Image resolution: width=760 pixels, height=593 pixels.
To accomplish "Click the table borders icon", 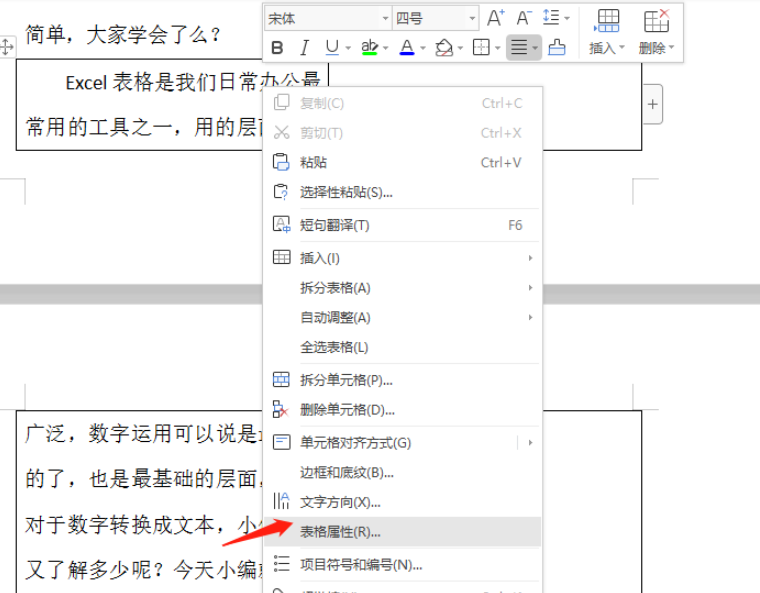I will pyautogui.click(x=481, y=48).
